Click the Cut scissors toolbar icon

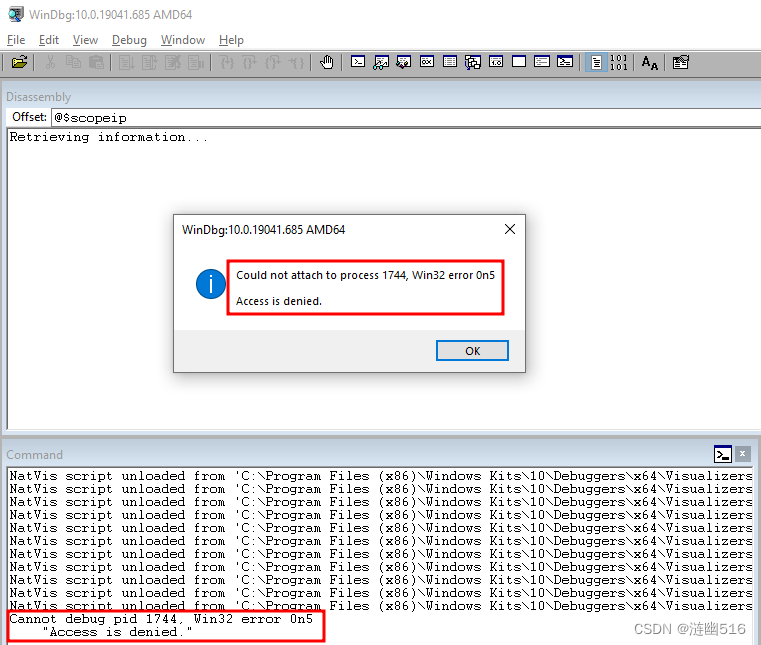50,62
